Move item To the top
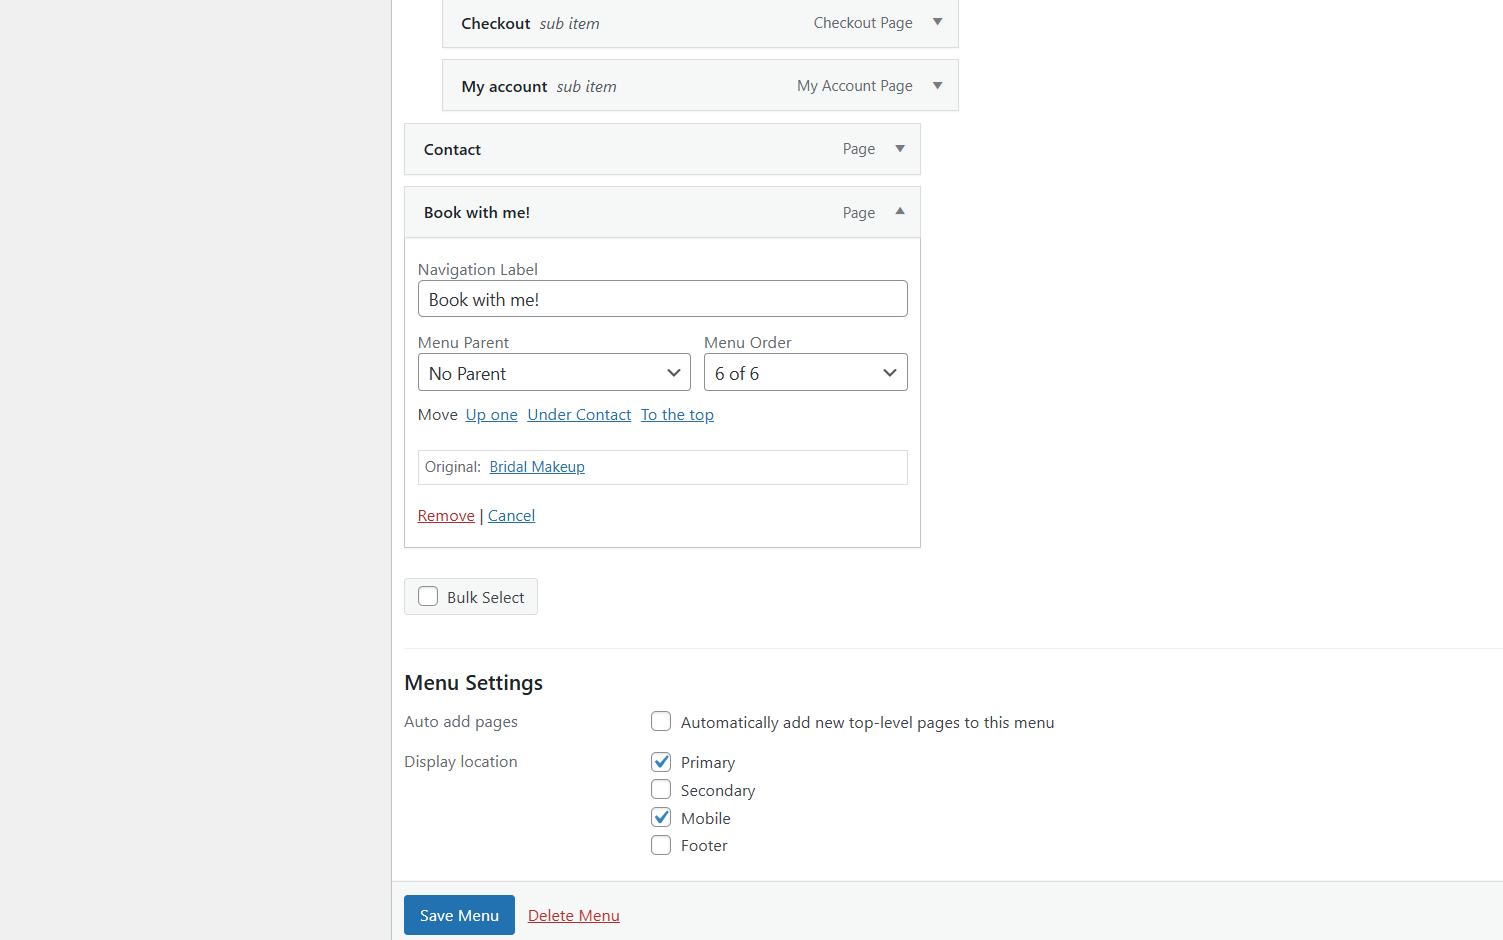Viewport: 1503px width, 940px height. point(677,415)
